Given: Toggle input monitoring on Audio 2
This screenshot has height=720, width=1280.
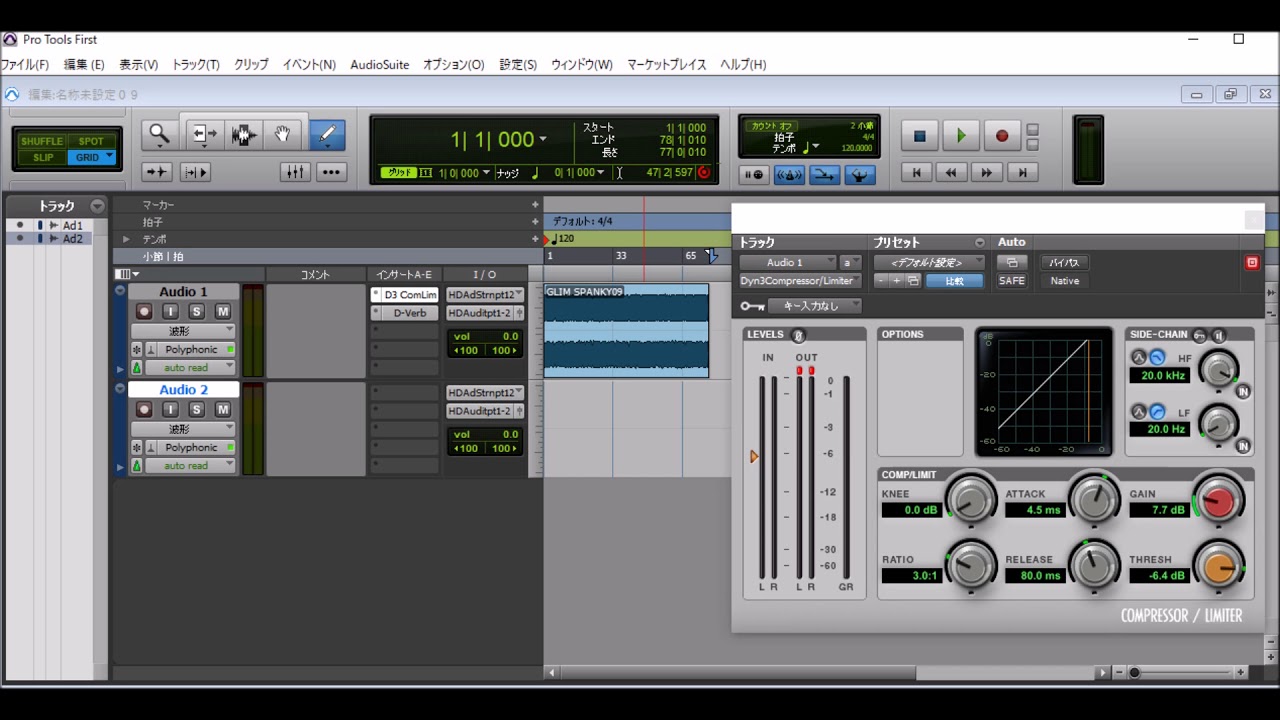Looking at the screenshot, I should tap(170, 410).
